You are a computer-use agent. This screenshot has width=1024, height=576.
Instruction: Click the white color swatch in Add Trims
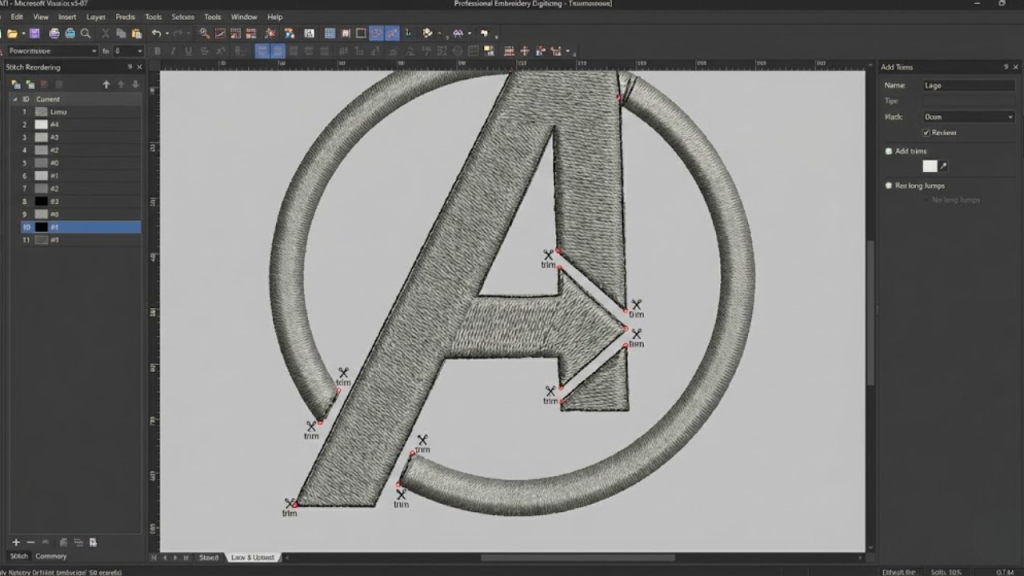pyautogui.click(x=930, y=165)
